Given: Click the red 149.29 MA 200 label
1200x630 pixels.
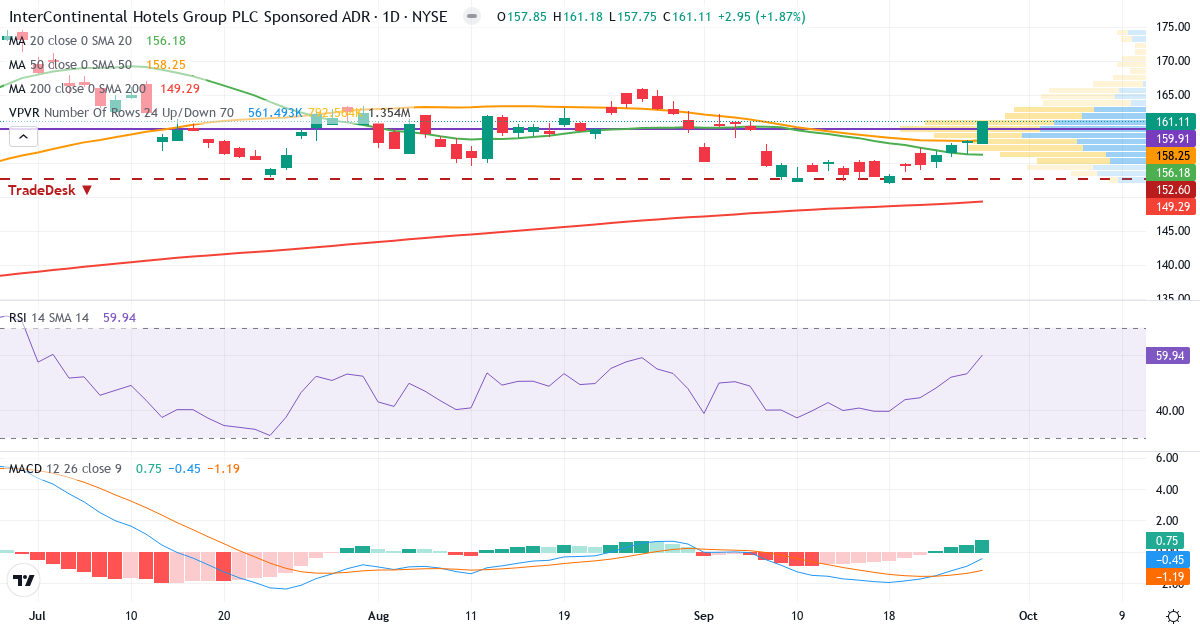Looking at the screenshot, I should coord(1172,207).
